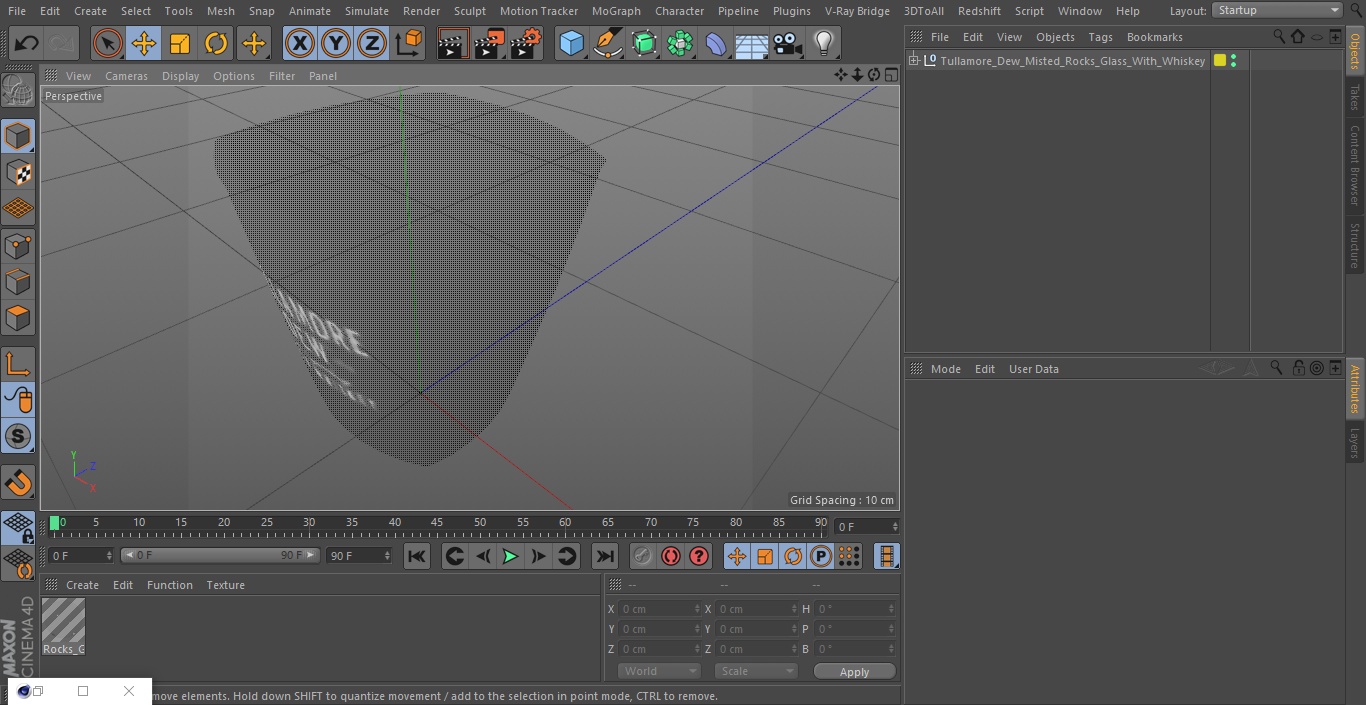This screenshot has width=1366, height=705.
Task: Switch to Layers side tab
Action: 1355,442
